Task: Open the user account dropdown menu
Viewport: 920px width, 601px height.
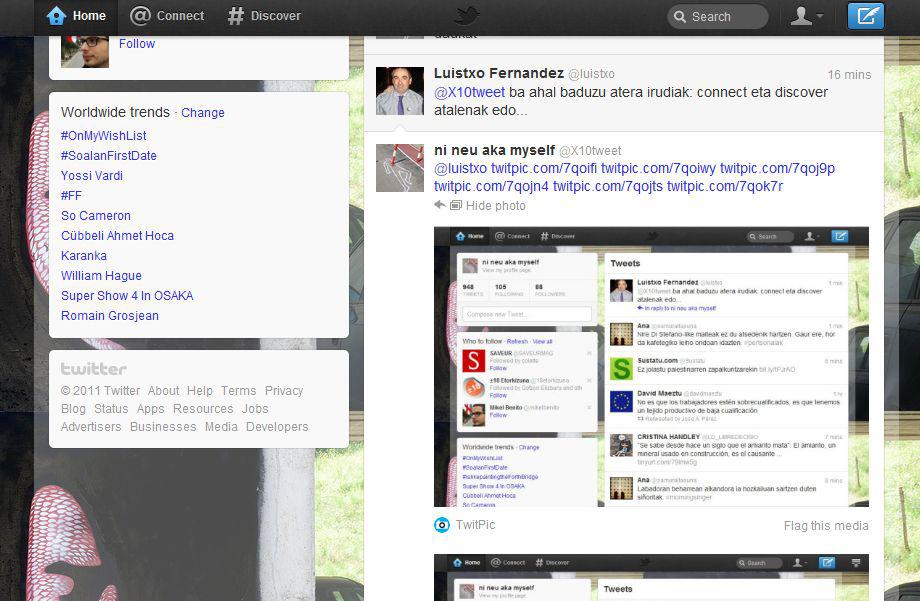Action: click(x=806, y=16)
